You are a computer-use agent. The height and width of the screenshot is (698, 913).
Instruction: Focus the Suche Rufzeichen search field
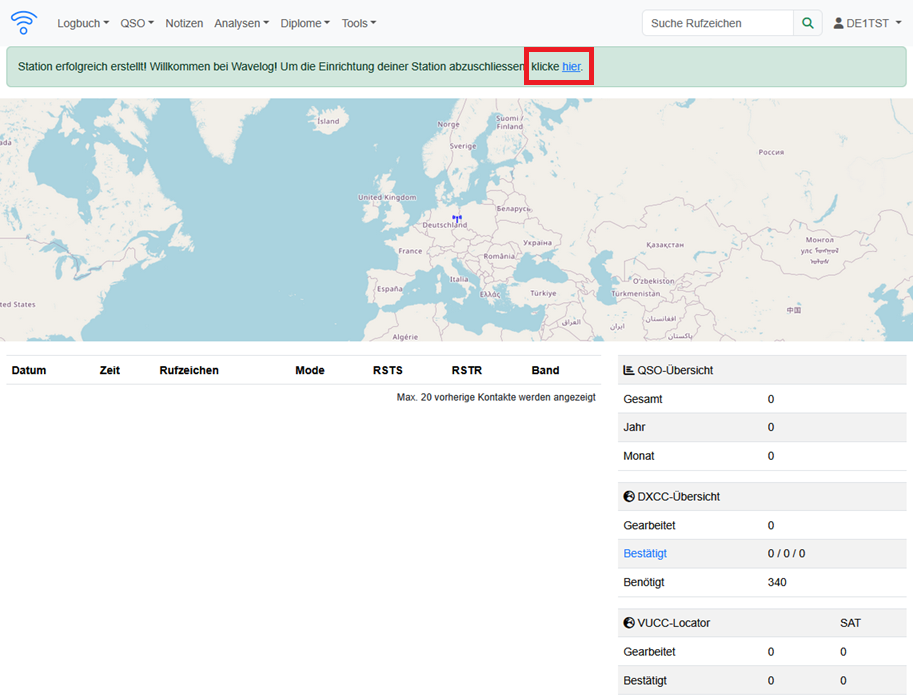[x=717, y=23]
